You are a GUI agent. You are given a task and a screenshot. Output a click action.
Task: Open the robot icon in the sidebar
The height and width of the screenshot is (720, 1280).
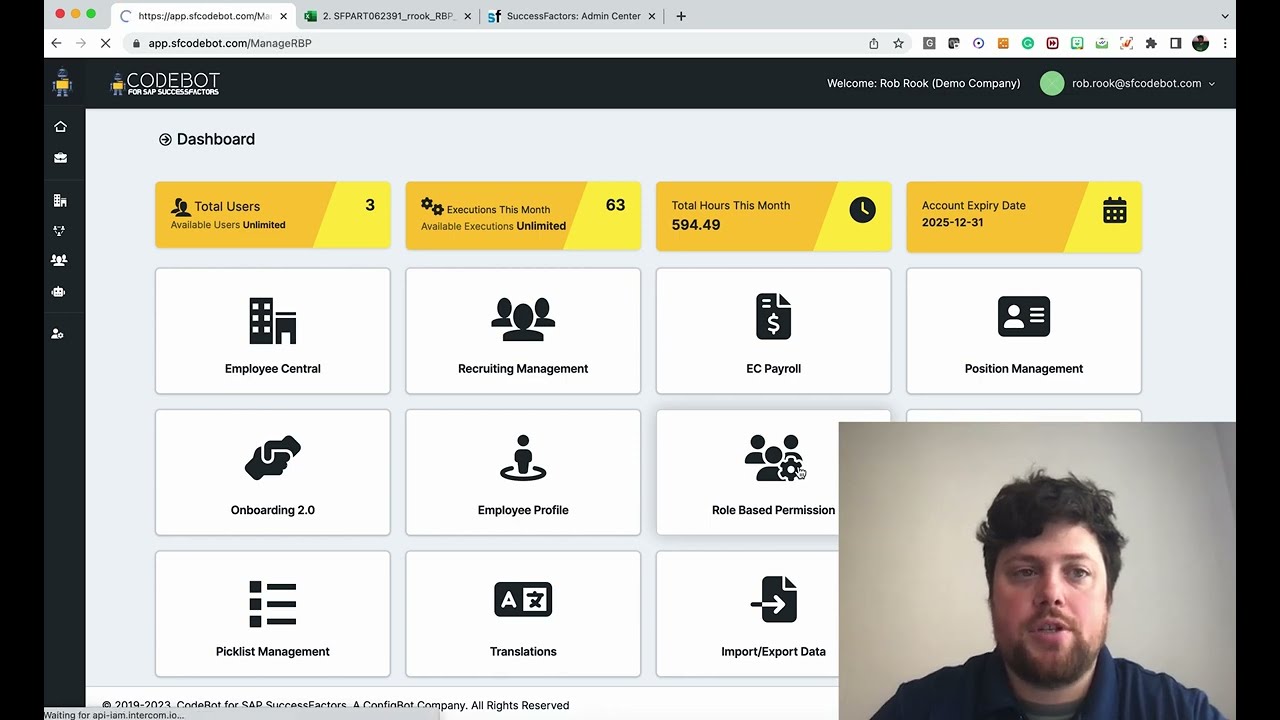point(60,292)
